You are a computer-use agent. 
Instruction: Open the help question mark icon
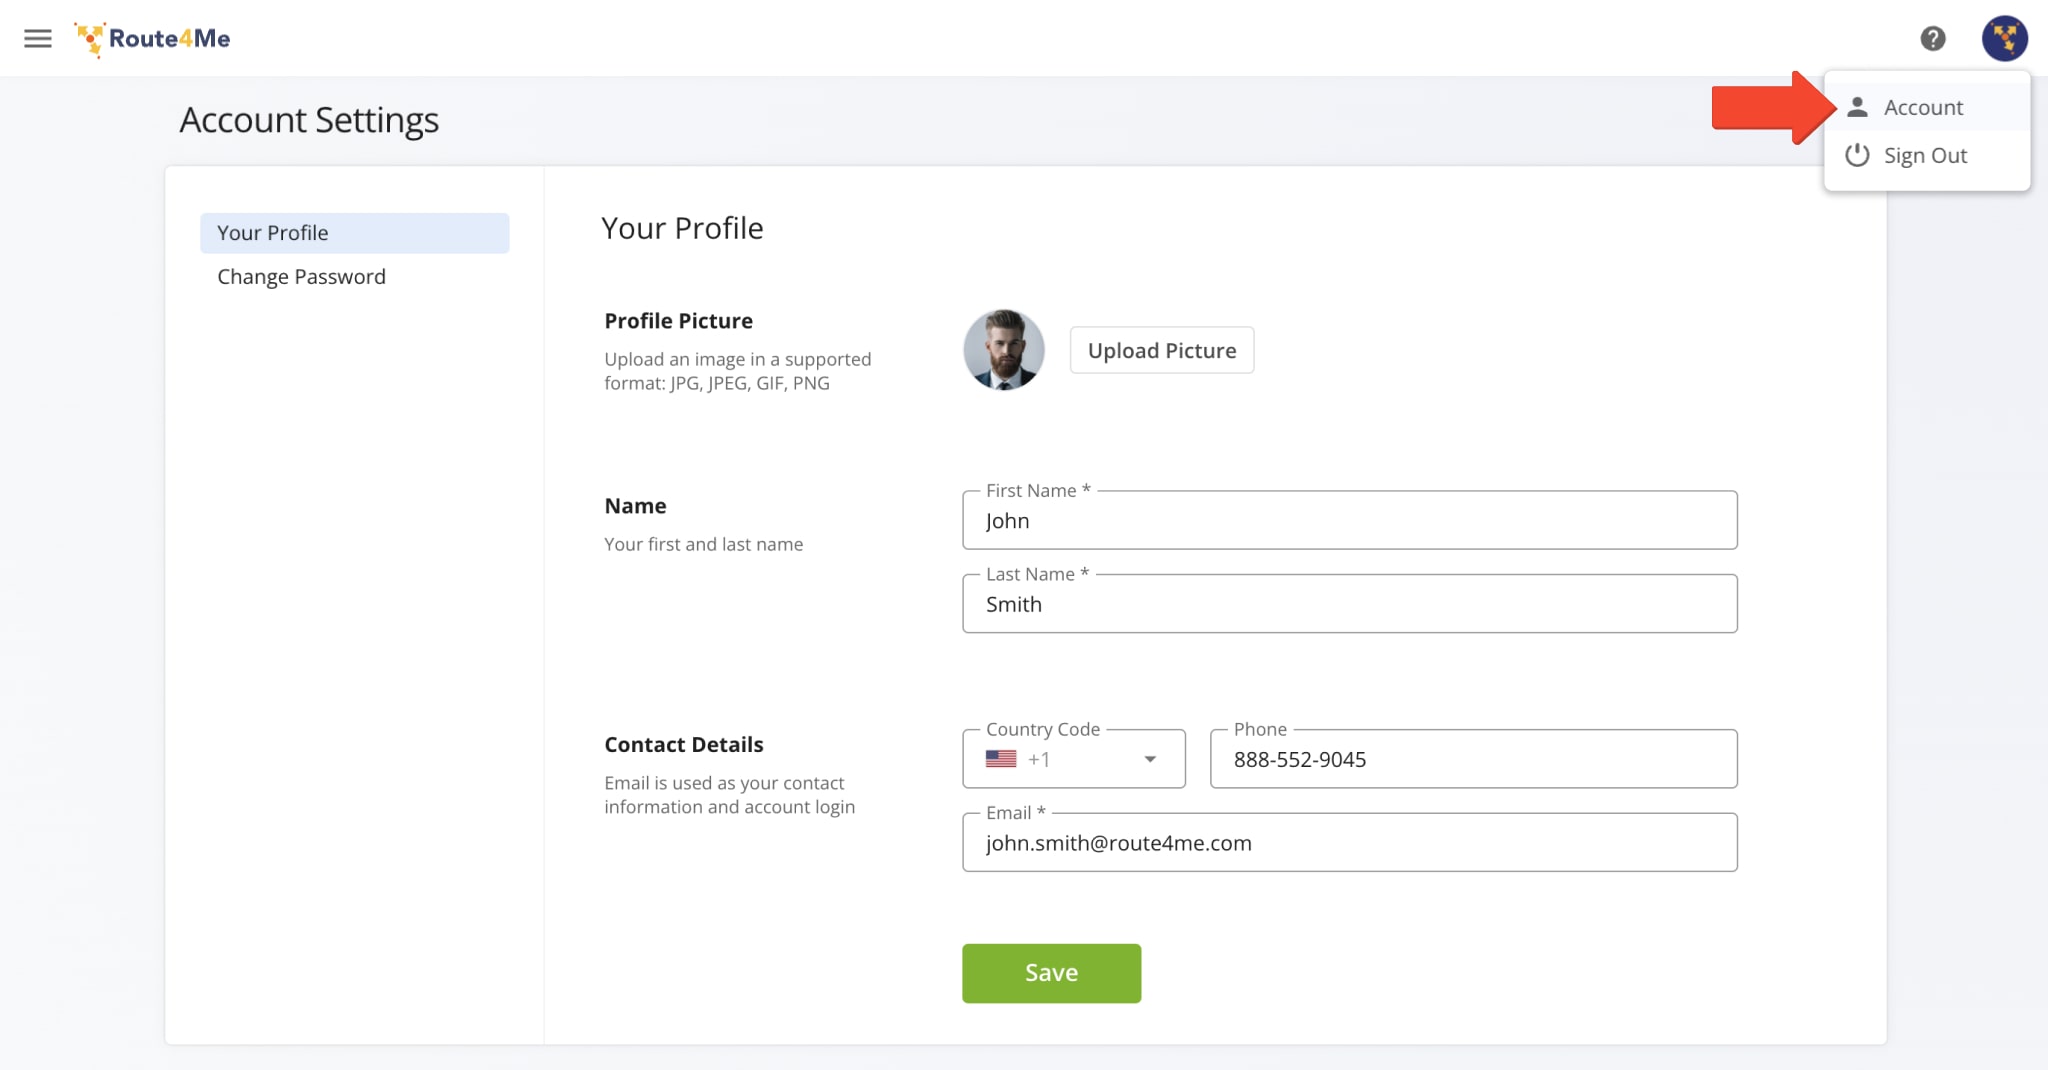pos(1932,39)
